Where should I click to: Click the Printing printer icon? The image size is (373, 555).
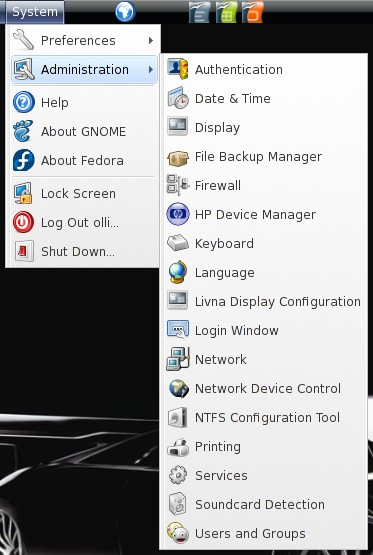coord(178,447)
